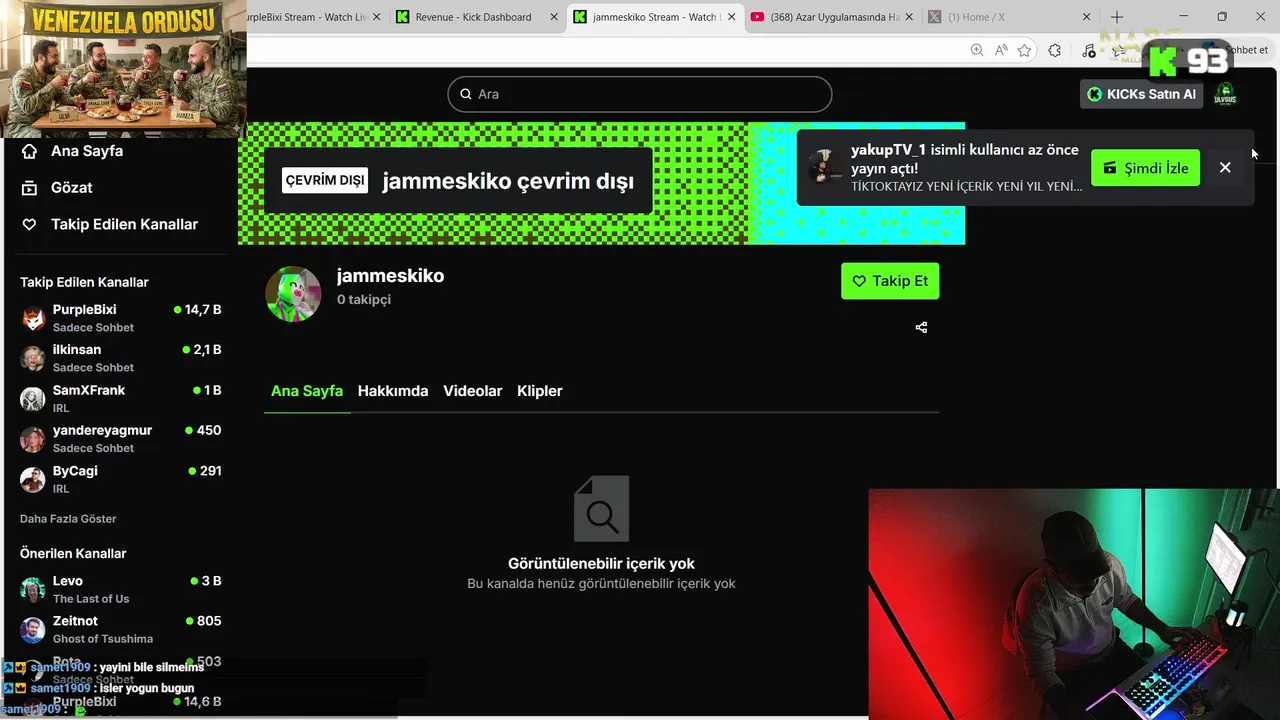
Task: Open a new browser tab
Action: click(1117, 17)
